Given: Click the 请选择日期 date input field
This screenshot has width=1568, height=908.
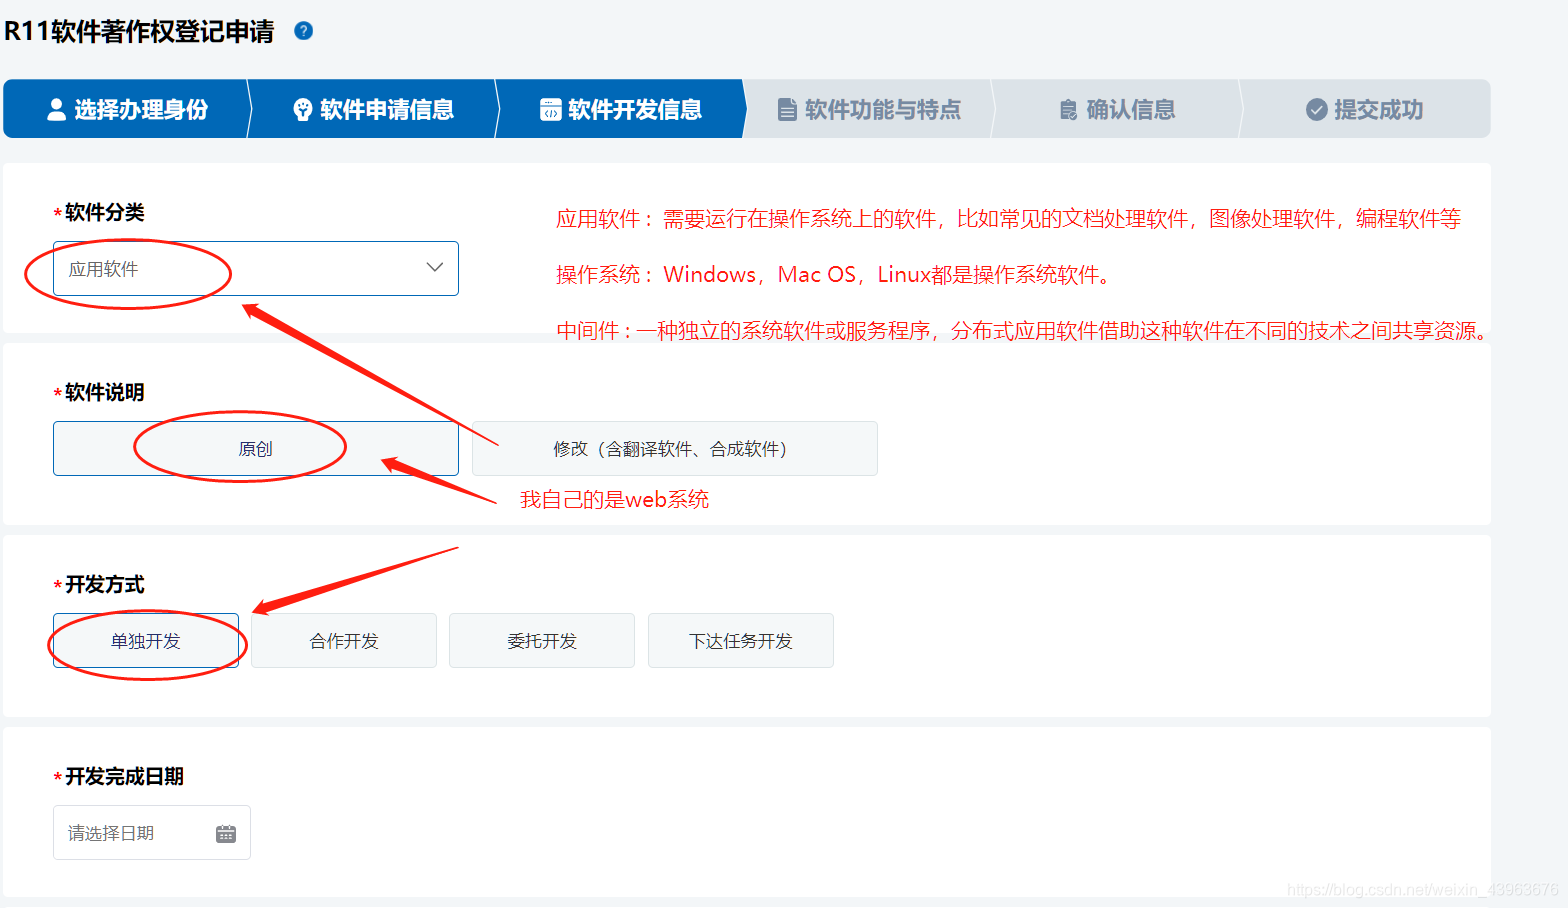Looking at the screenshot, I should pyautogui.click(x=152, y=833).
